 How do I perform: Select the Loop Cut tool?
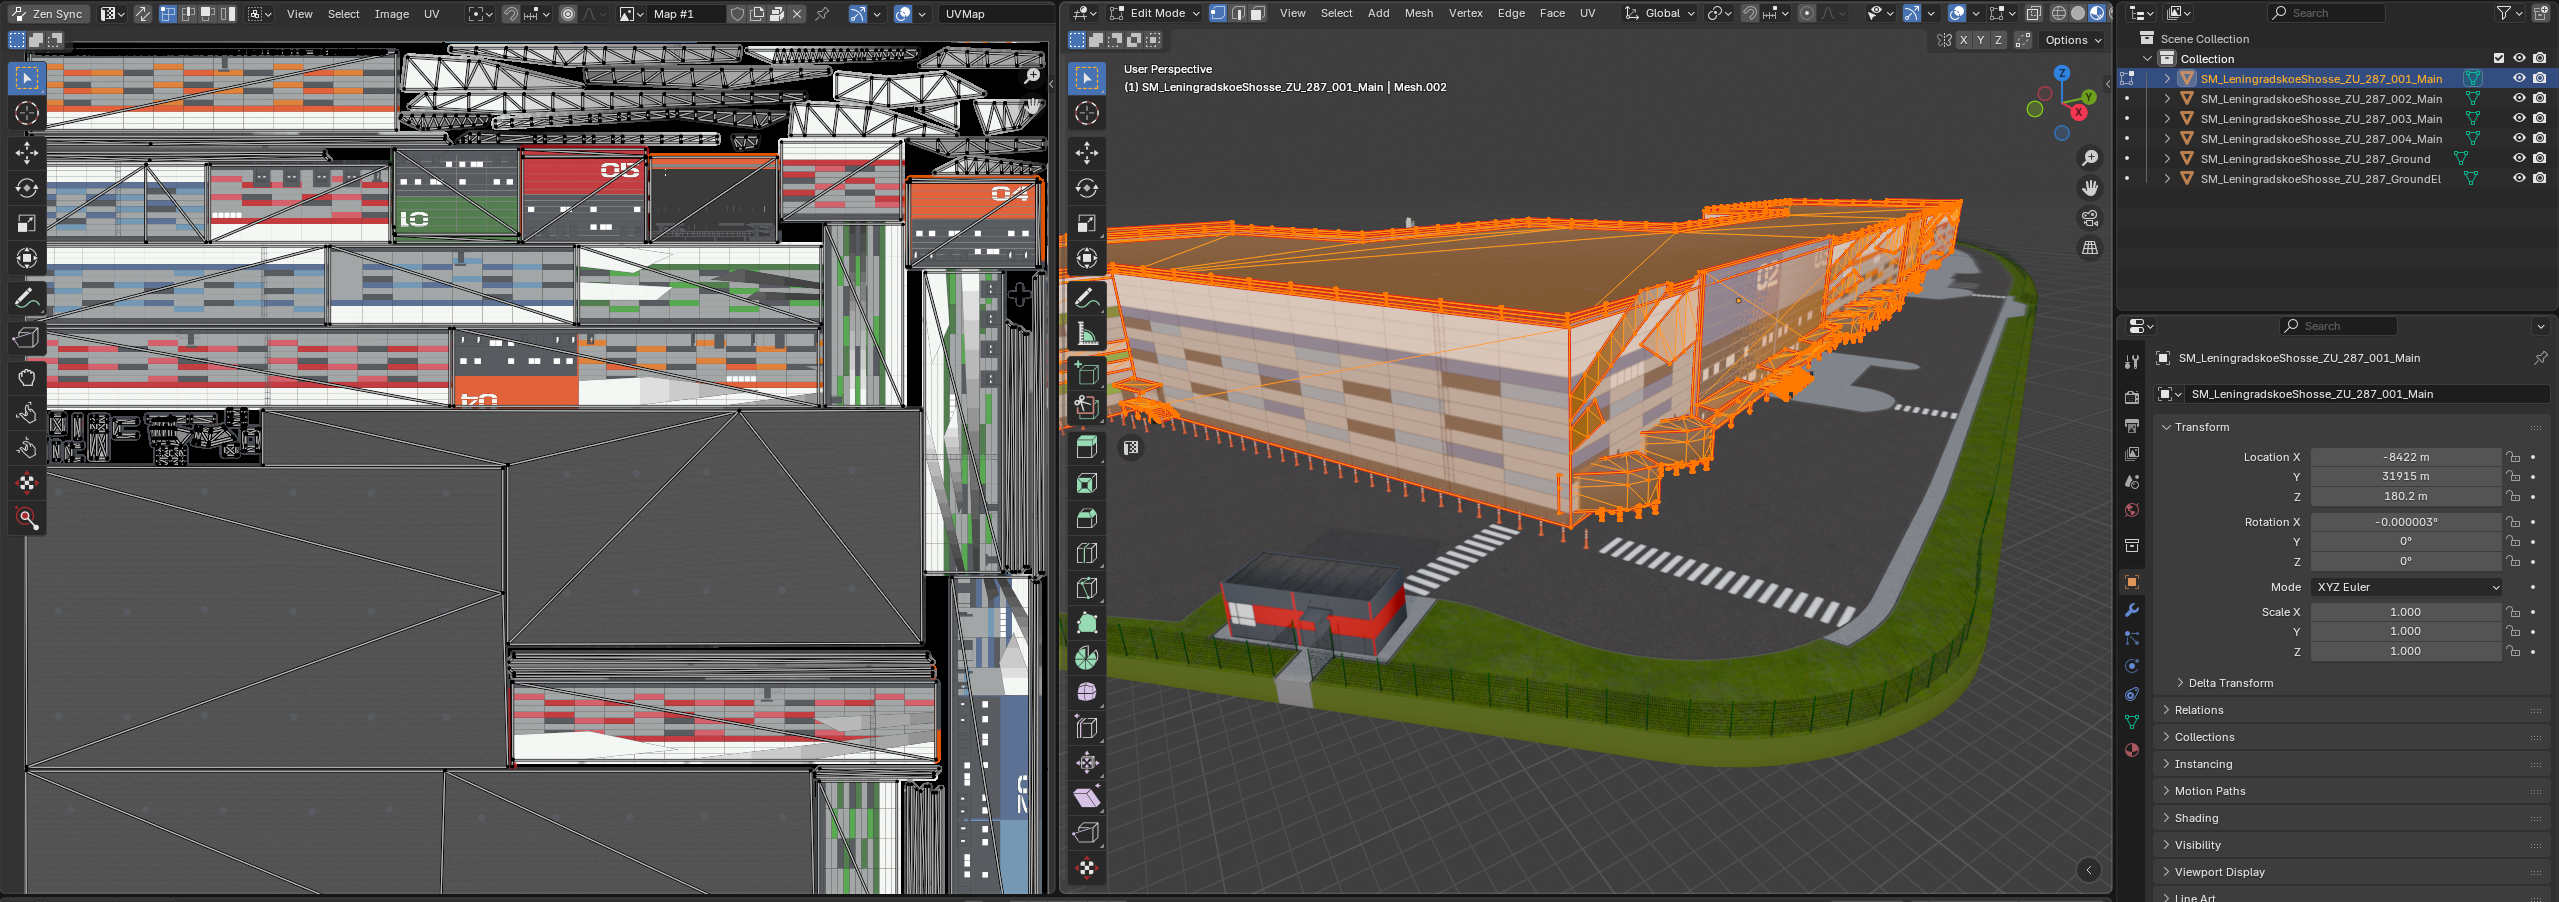1087,554
